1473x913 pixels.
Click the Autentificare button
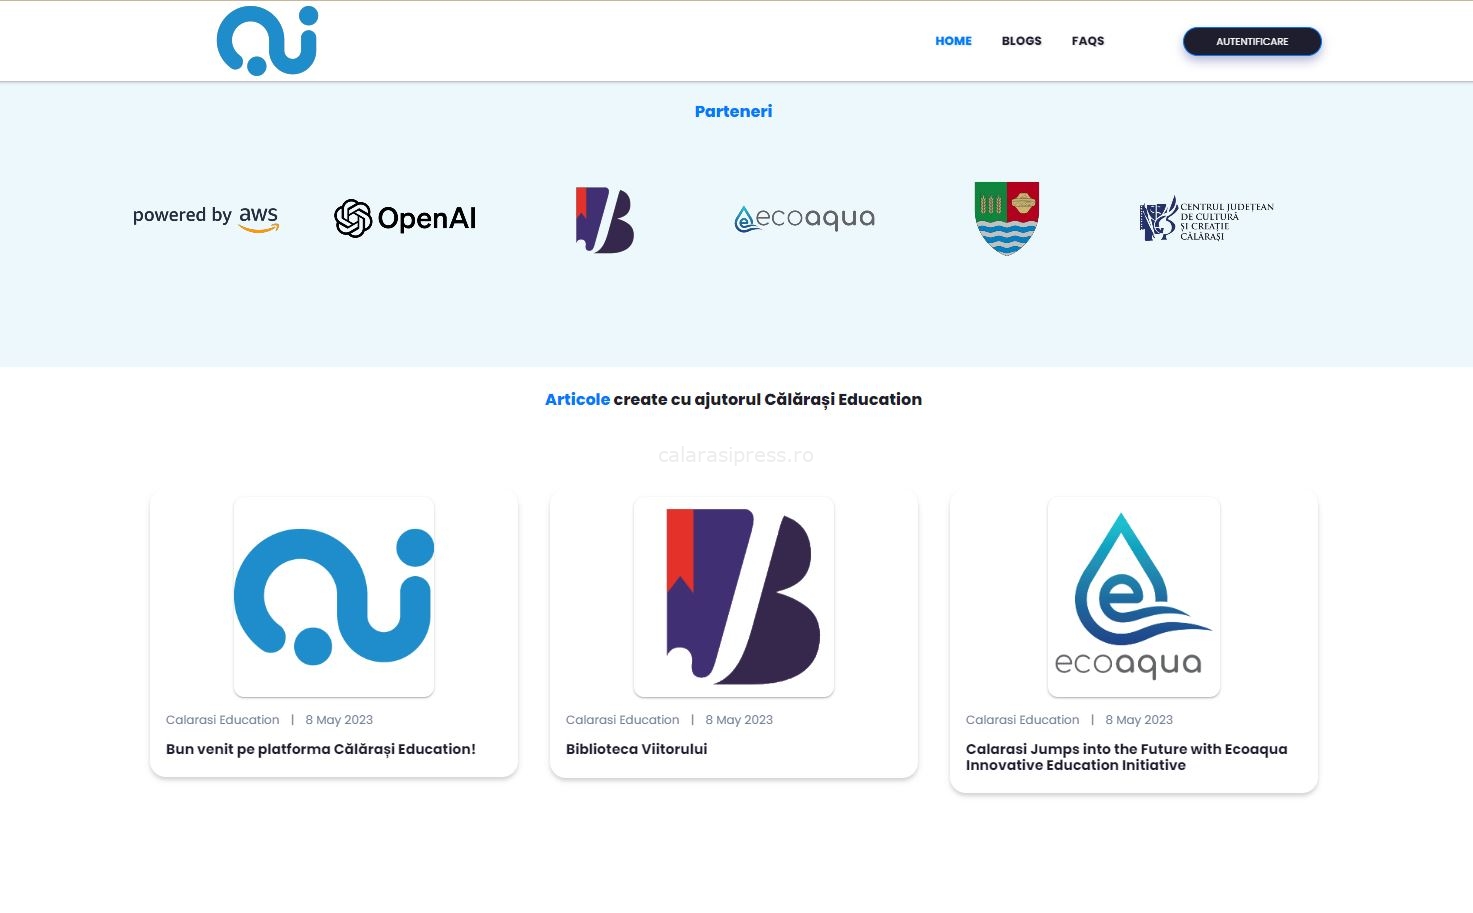point(1252,41)
